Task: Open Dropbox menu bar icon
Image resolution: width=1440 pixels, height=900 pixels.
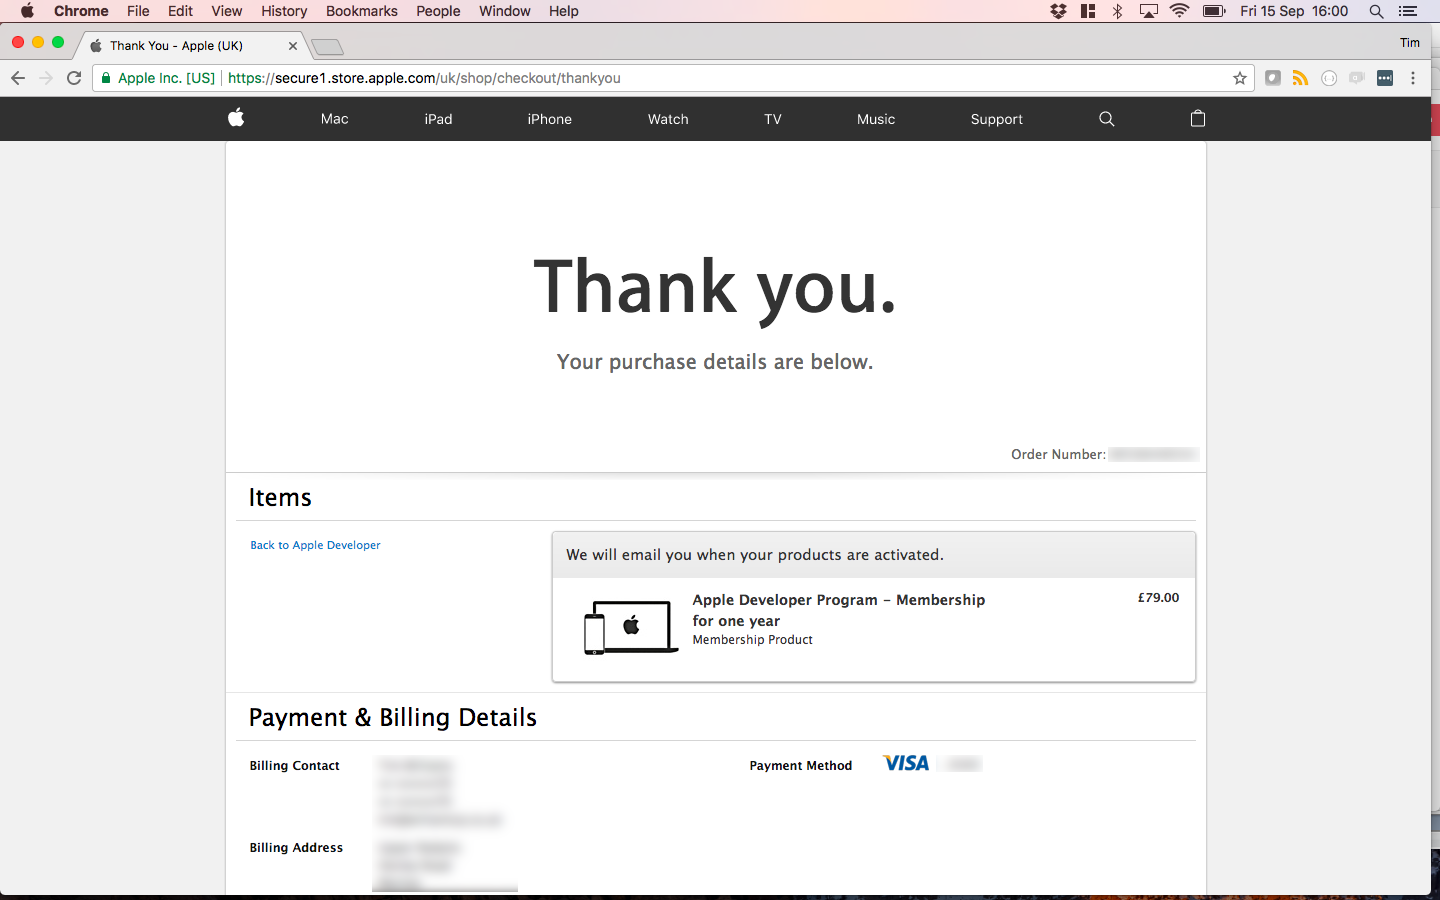Action: pyautogui.click(x=1058, y=11)
